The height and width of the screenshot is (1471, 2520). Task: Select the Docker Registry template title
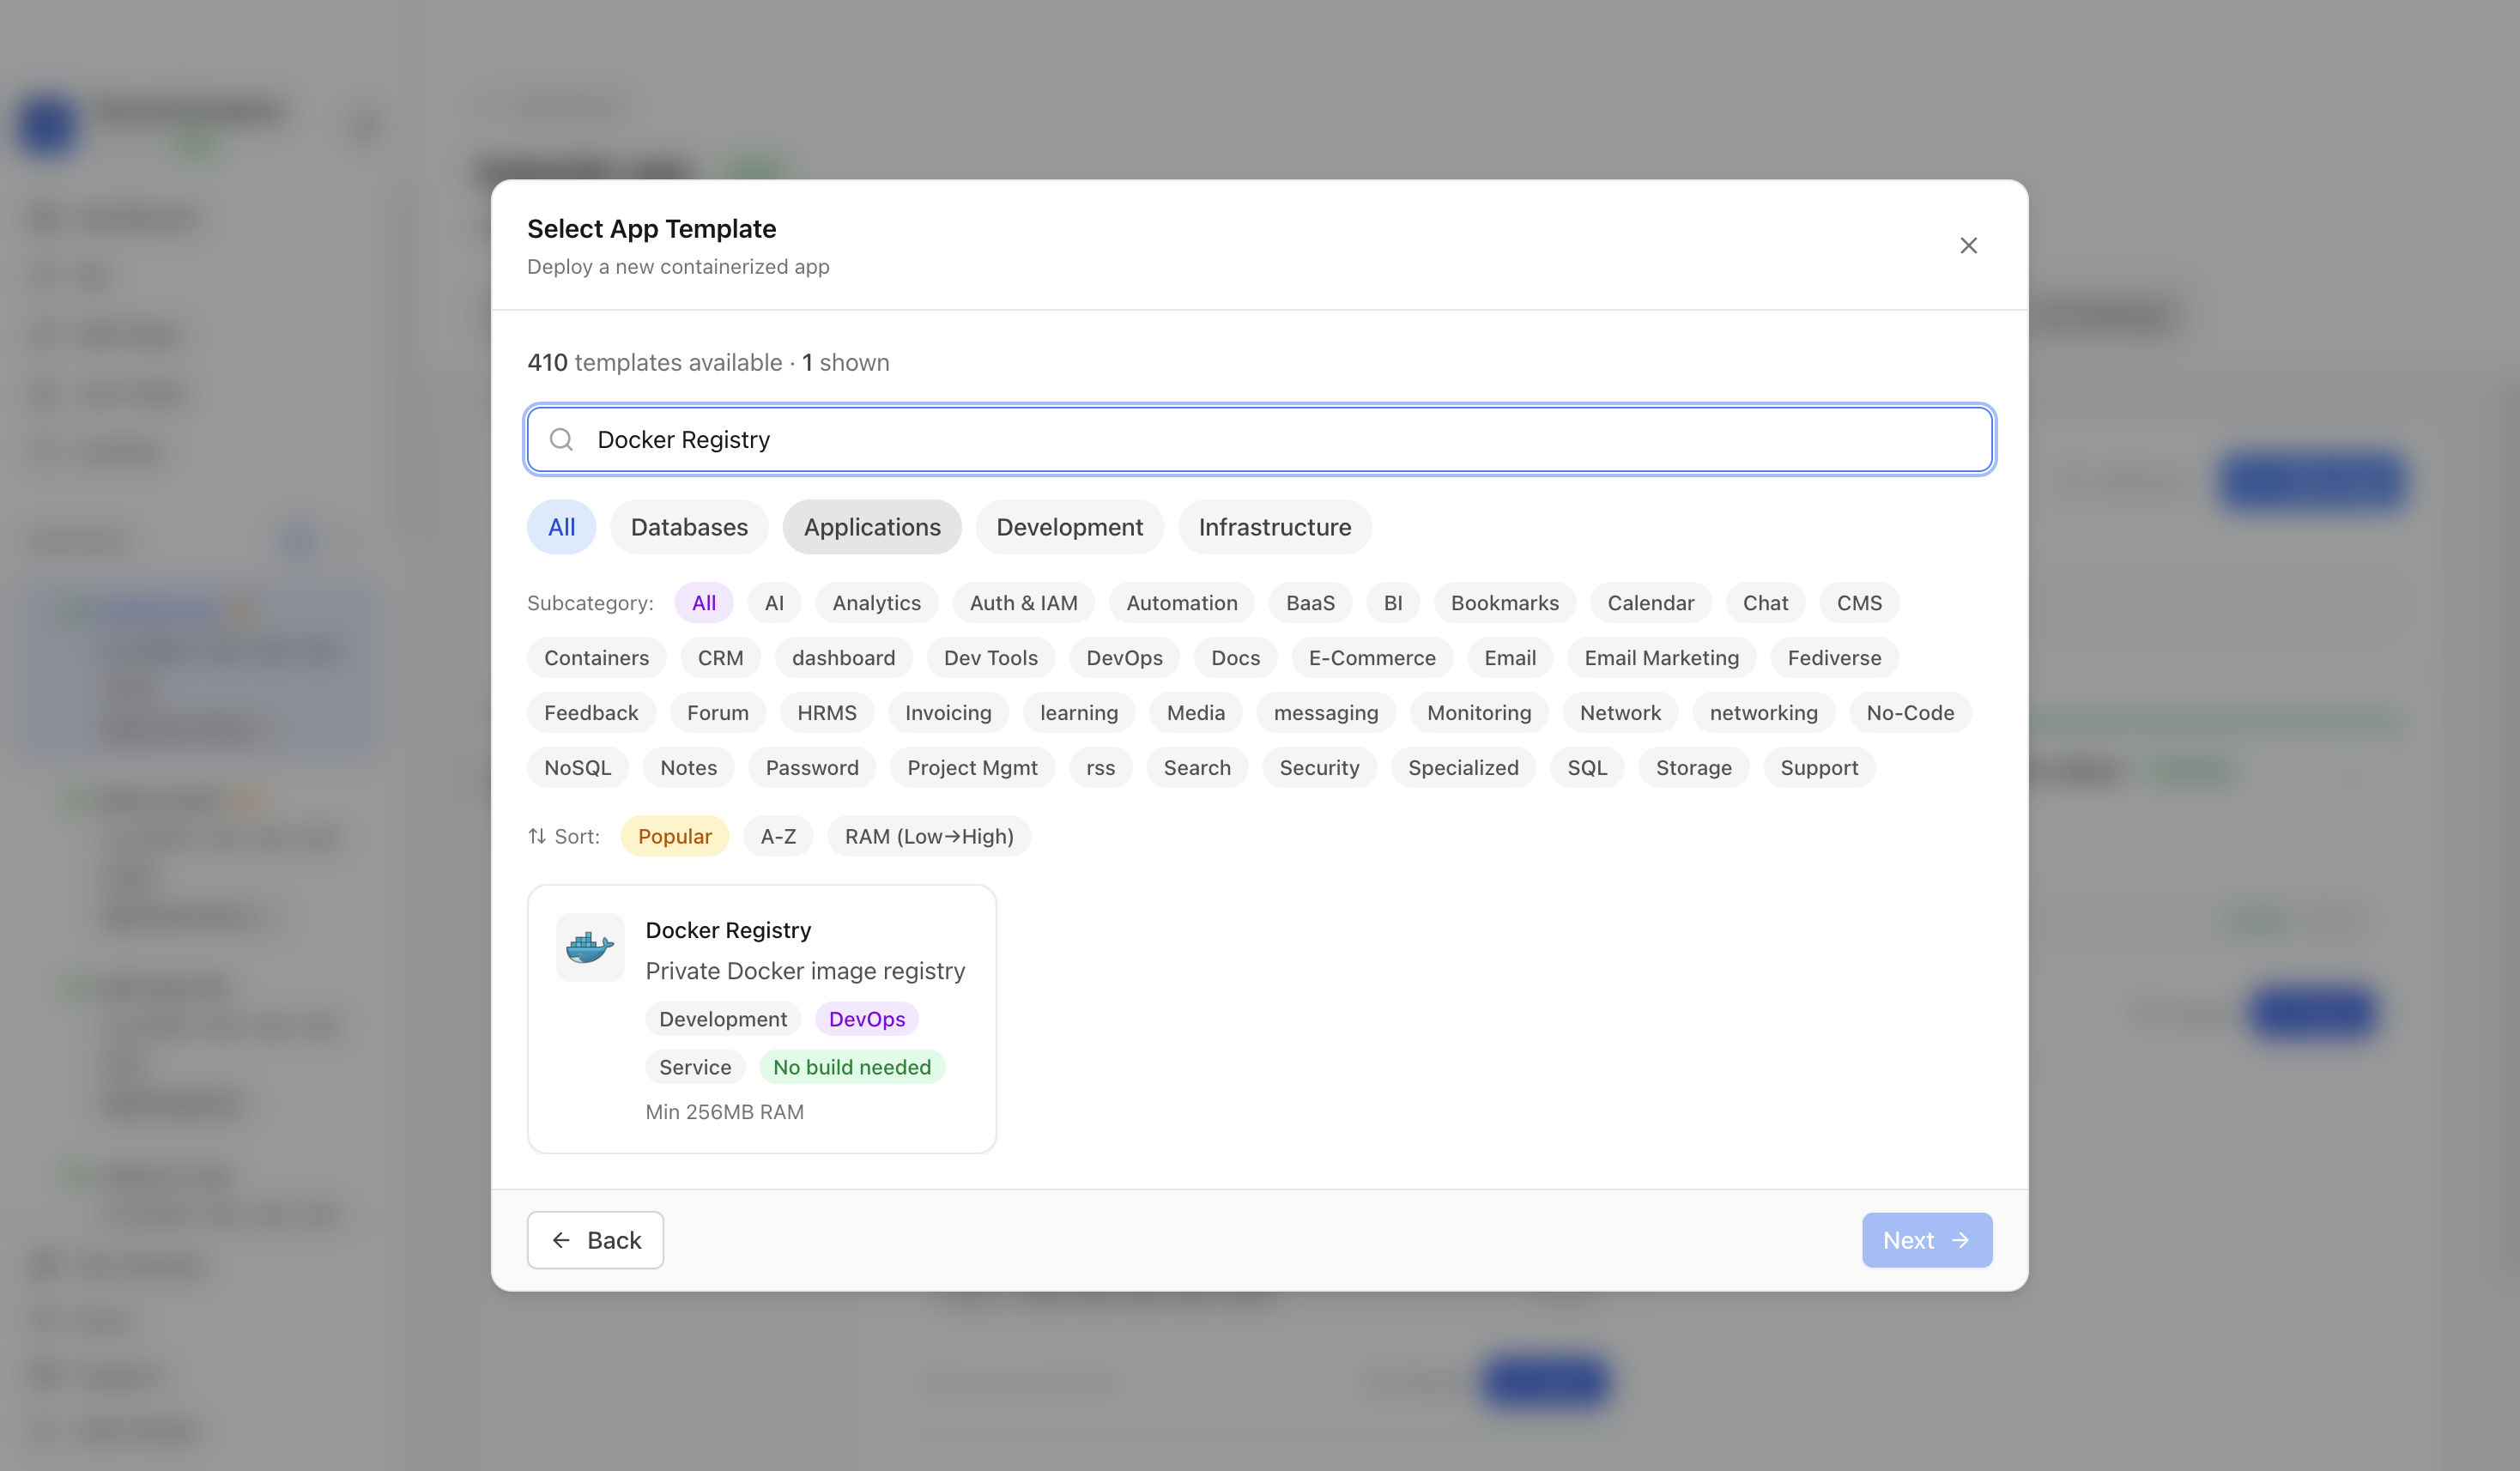[728, 930]
